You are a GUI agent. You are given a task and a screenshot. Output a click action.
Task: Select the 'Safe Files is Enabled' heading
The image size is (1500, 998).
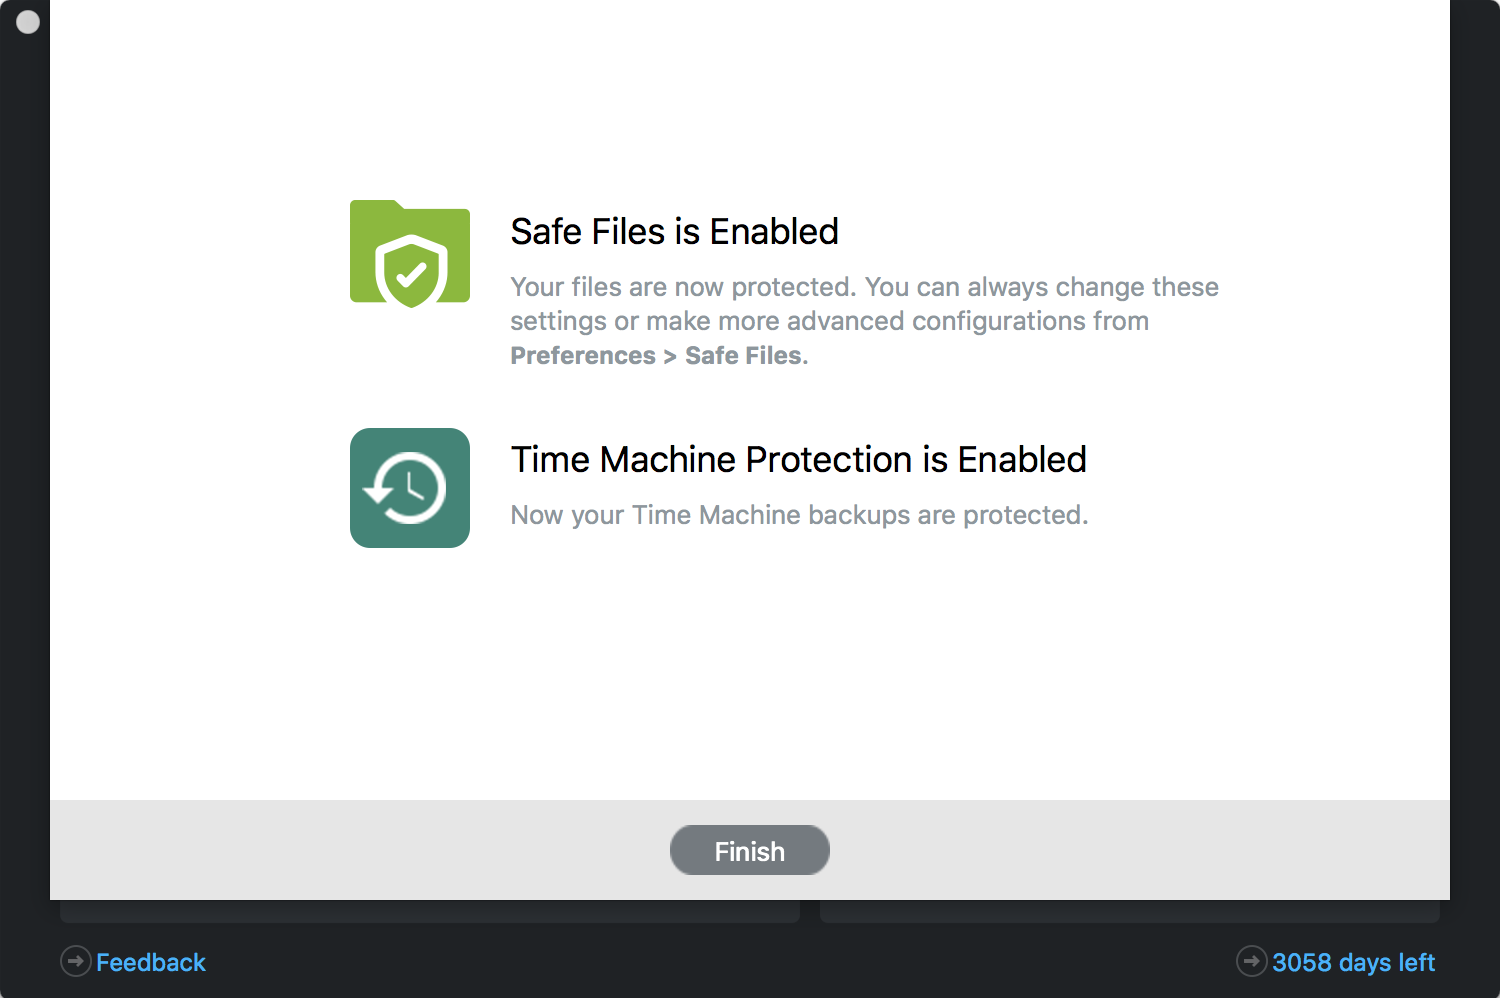(x=675, y=232)
